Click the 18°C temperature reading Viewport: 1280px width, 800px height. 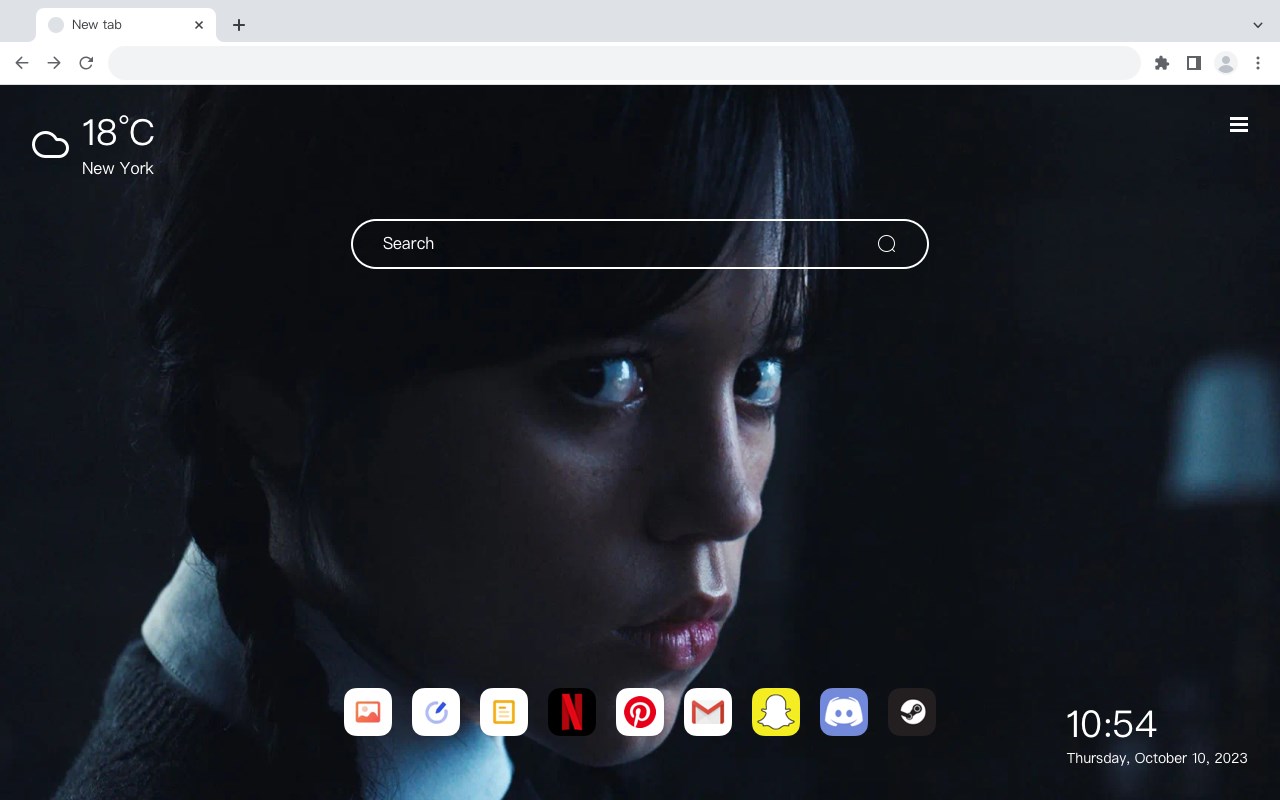118,133
